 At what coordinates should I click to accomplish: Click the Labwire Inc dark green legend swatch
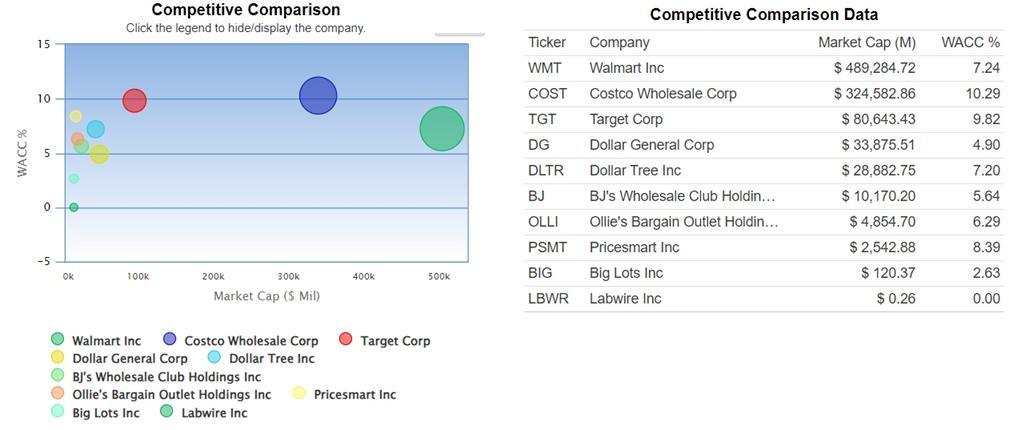pyautogui.click(x=167, y=412)
